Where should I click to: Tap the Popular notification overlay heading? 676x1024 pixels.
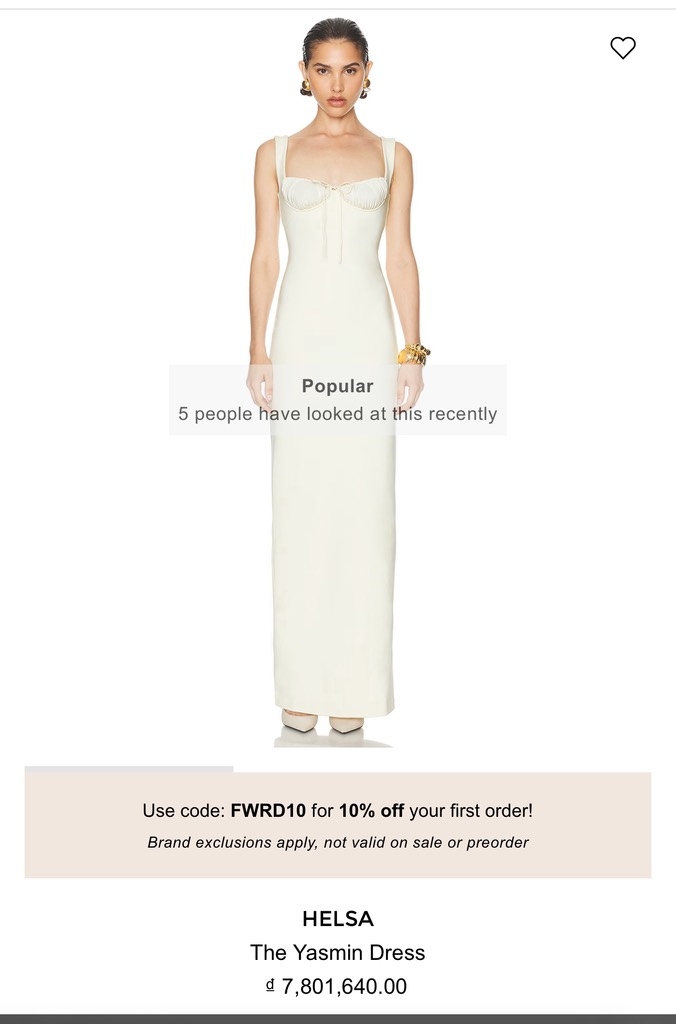tap(338, 386)
